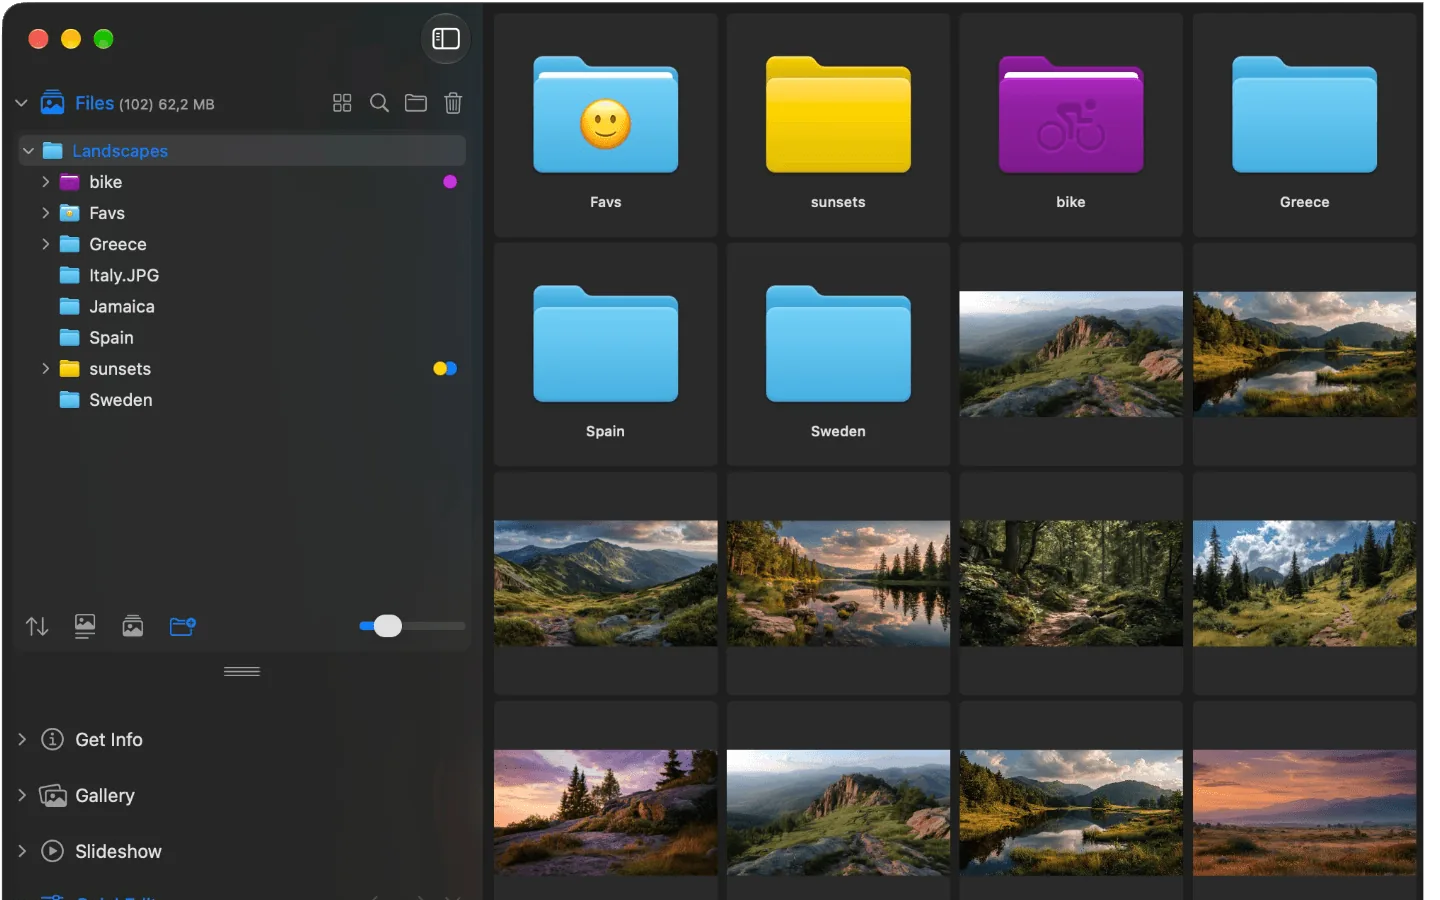1440x900 pixels.
Task: Expand the Gallery section
Action: pos(22,795)
